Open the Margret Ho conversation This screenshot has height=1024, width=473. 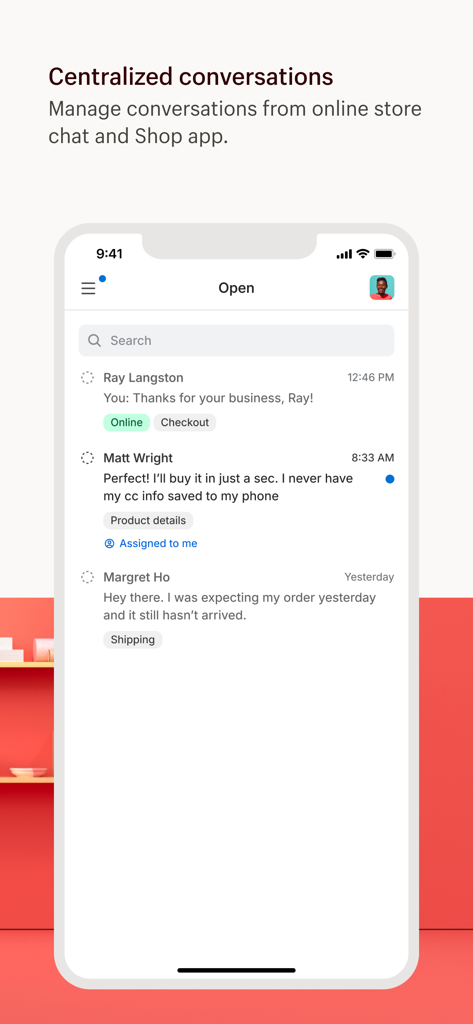236,609
